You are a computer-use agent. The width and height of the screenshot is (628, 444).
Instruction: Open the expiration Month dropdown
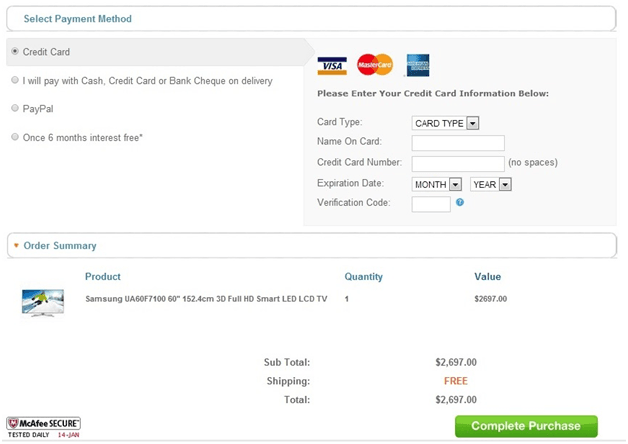pos(436,184)
